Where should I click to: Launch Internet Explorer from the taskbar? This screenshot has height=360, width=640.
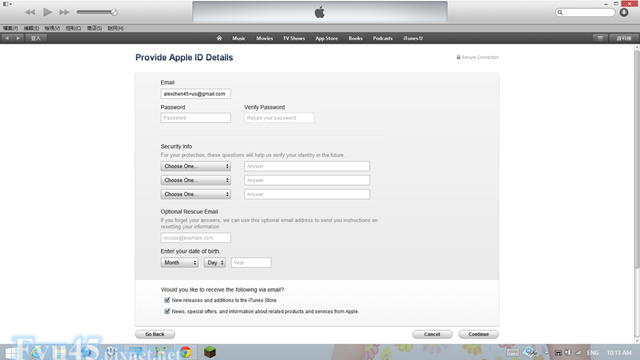click(36, 352)
